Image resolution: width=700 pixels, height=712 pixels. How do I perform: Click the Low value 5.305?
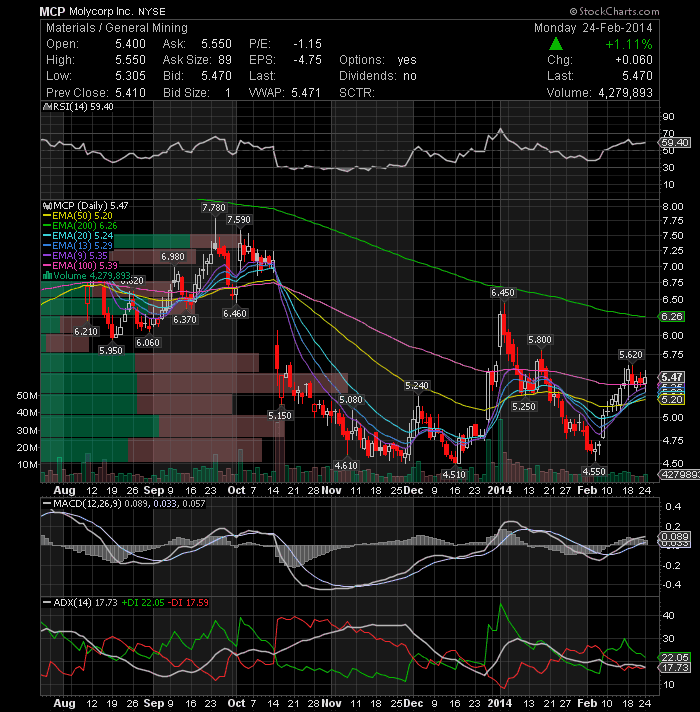[130, 76]
